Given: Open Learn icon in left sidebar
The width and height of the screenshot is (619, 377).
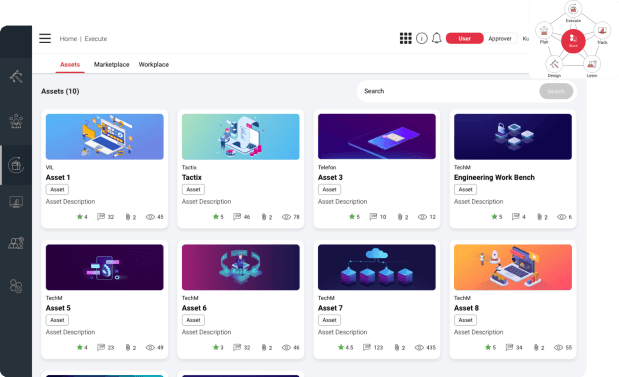Looking at the screenshot, I should [x=16, y=243].
